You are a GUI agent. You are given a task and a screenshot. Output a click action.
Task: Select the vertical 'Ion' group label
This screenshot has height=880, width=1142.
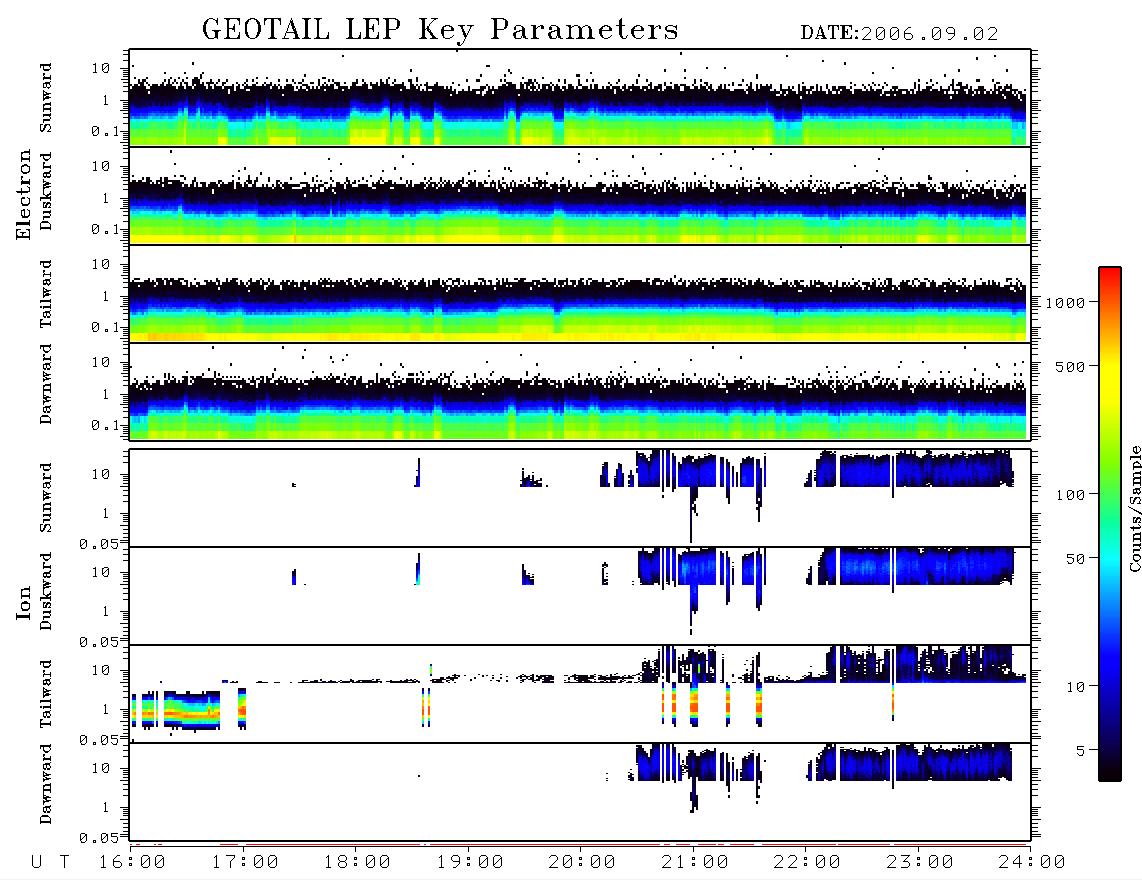pyautogui.click(x=23, y=602)
